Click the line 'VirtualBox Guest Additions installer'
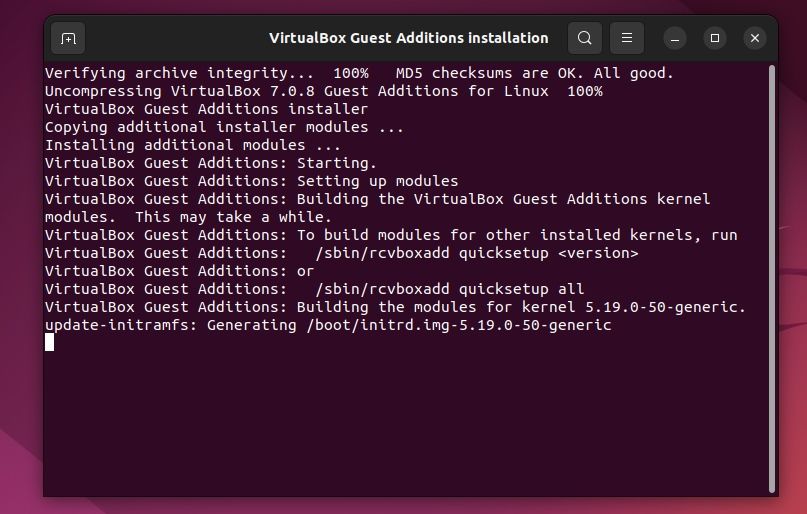Viewport: 807px width, 514px height. [x=206, y=109]
